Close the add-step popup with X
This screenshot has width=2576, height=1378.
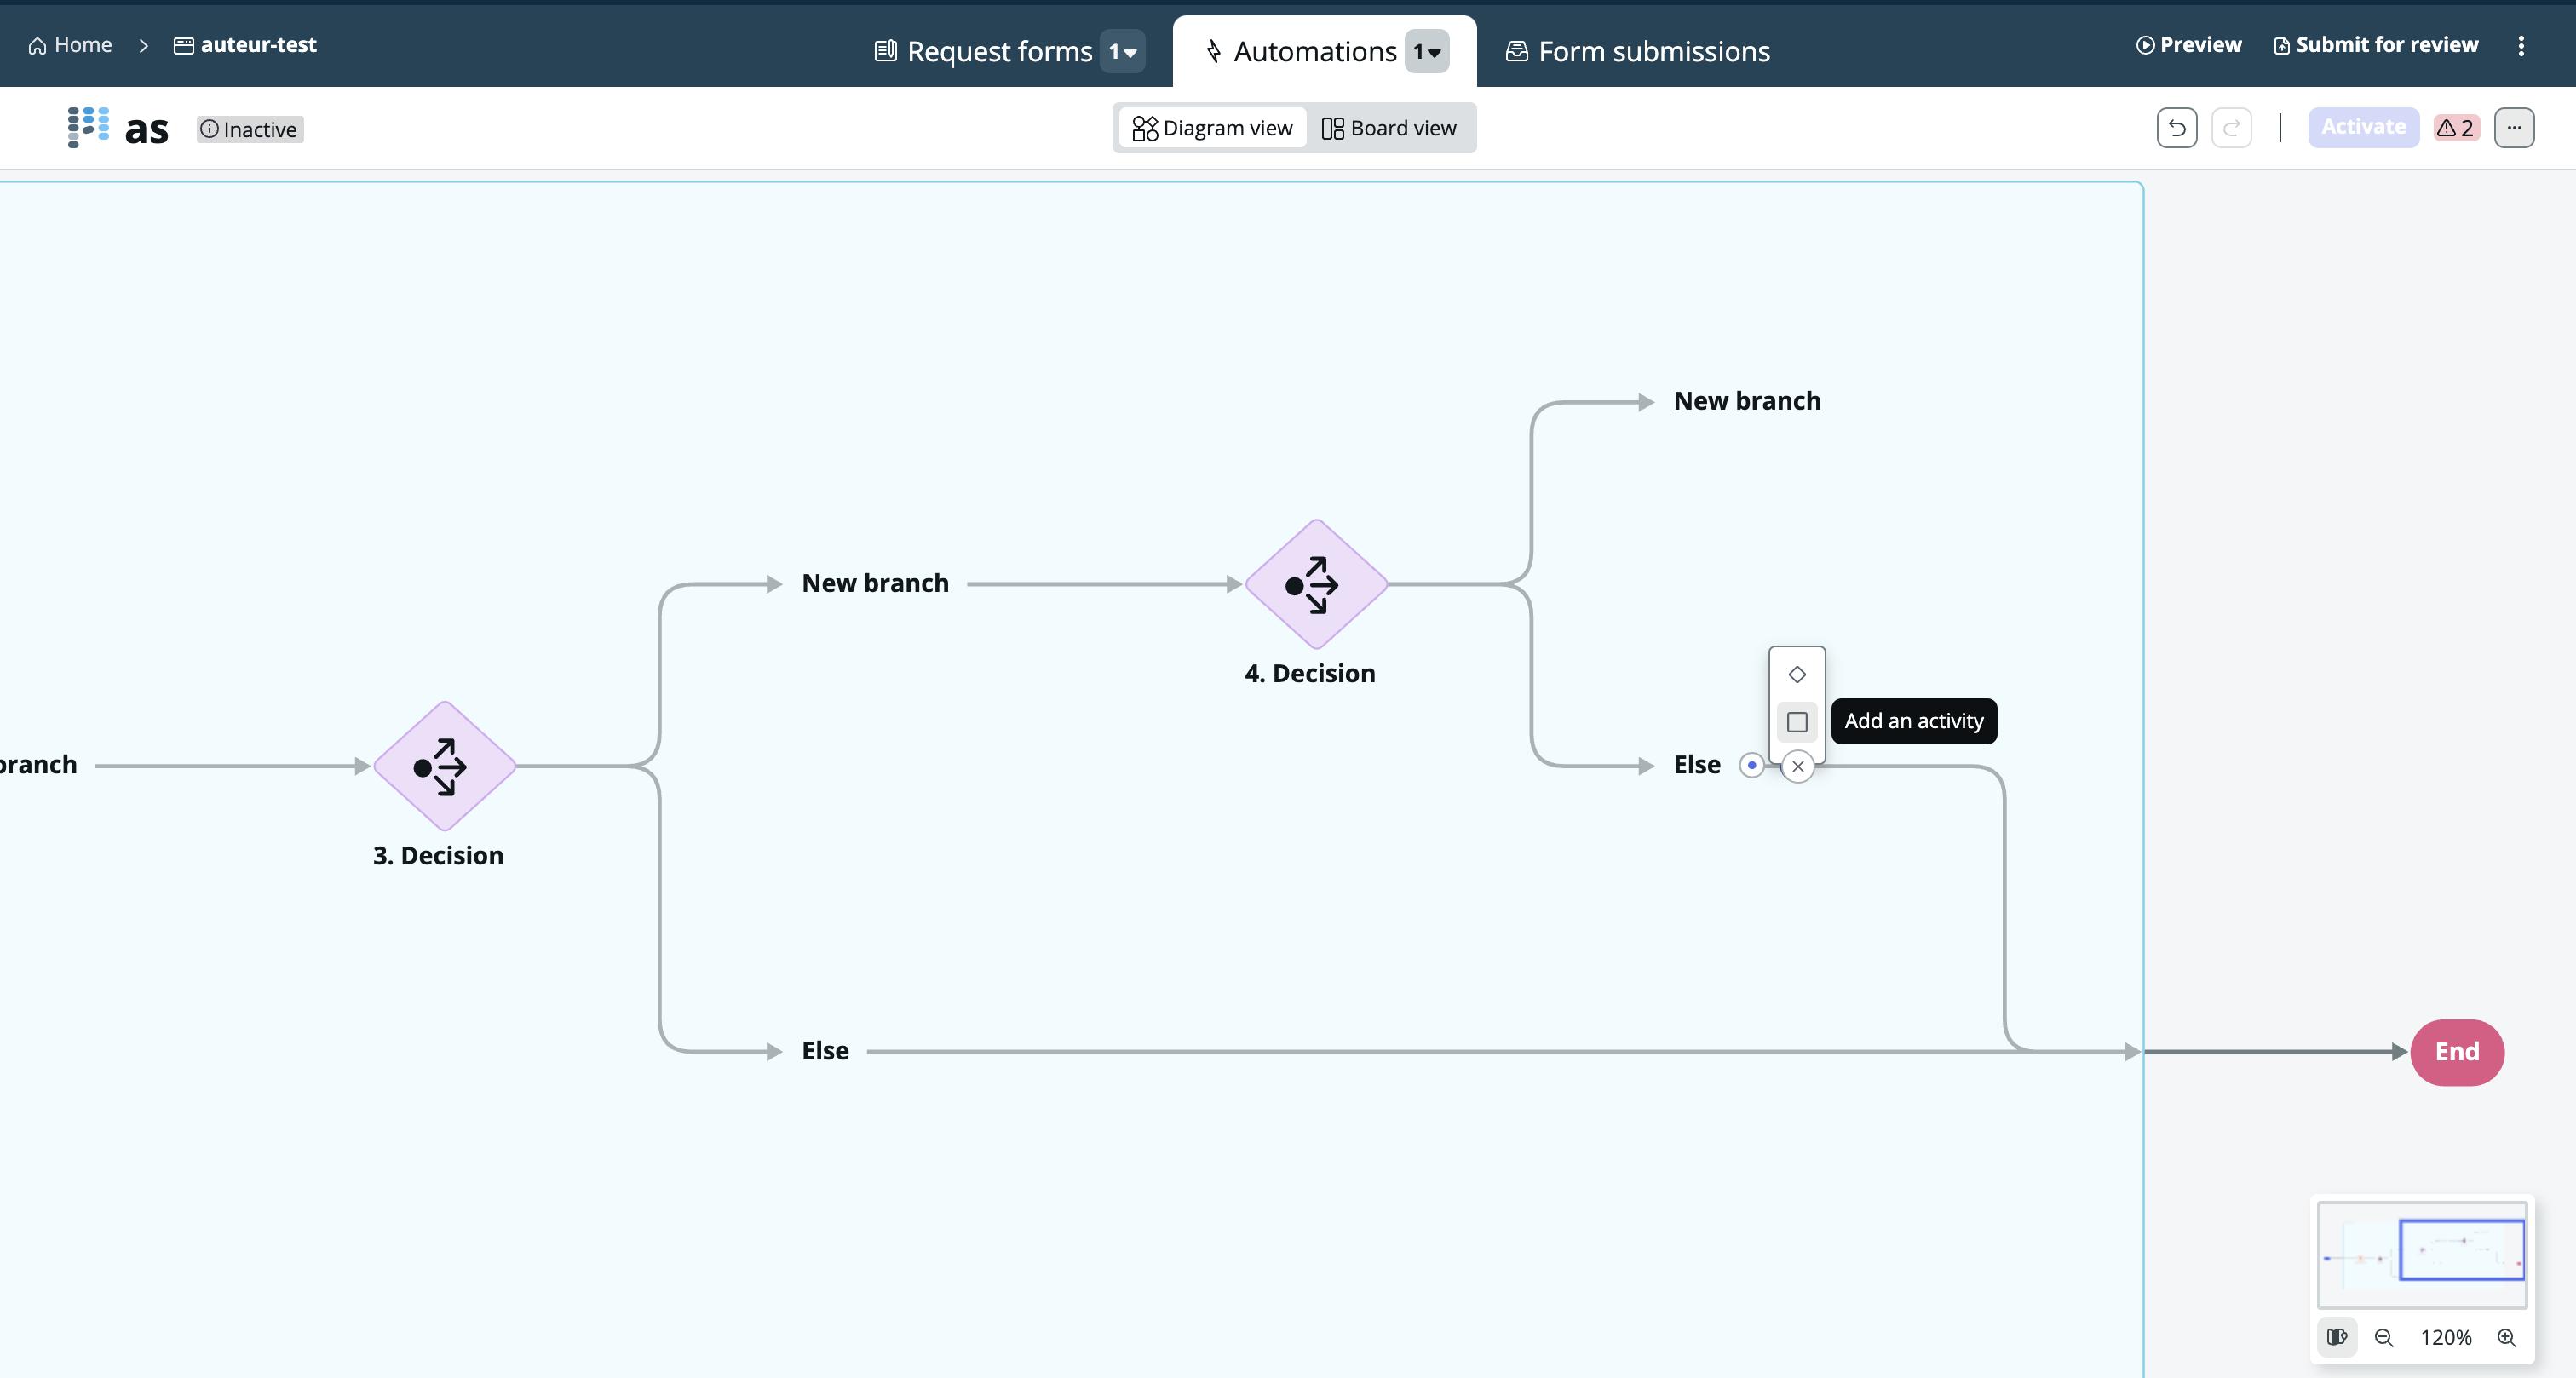(x=1797, y=767)
